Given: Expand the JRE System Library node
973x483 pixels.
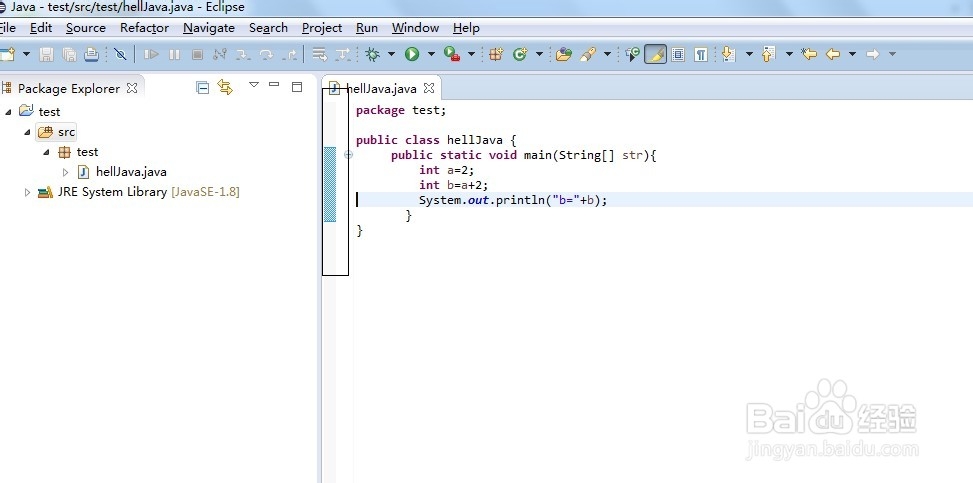Looking at the screenshot, I should click(27, 192).
